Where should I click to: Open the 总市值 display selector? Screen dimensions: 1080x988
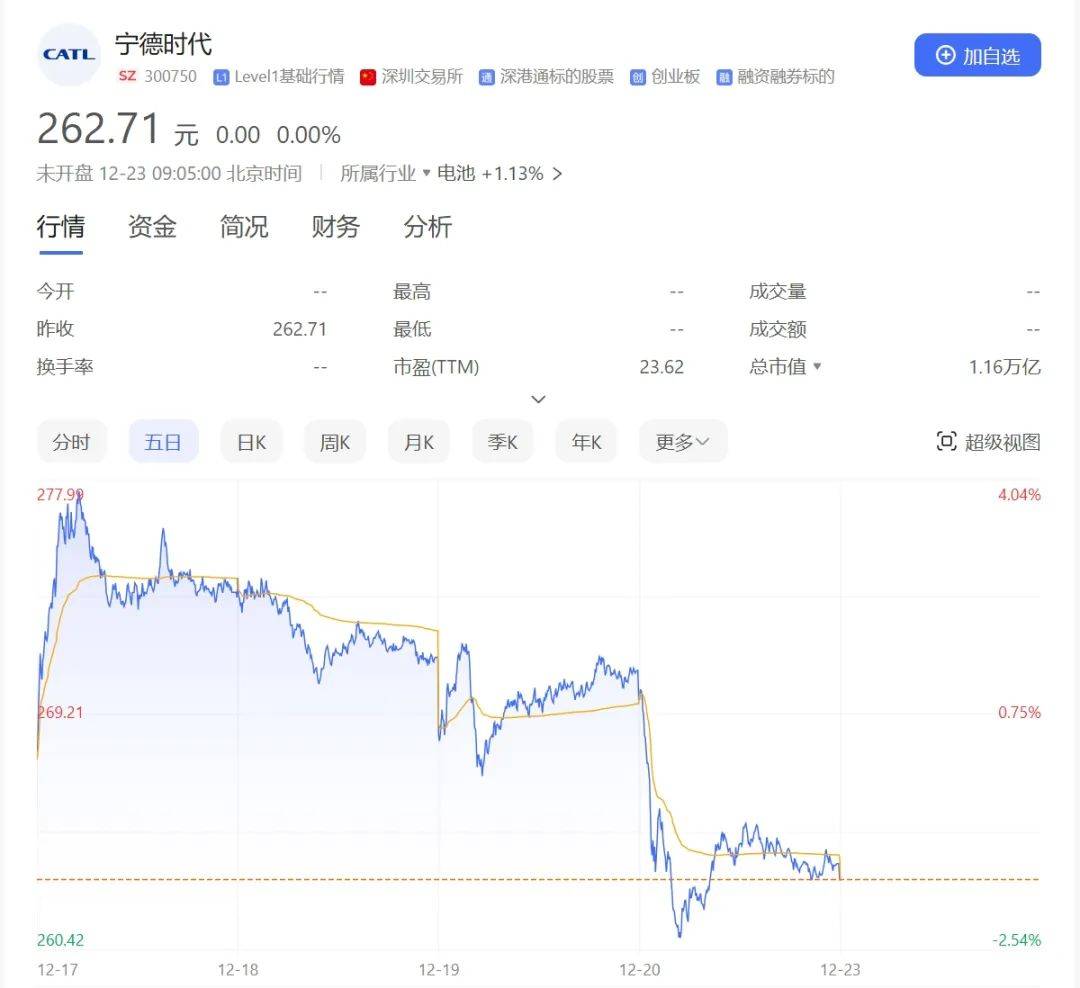coord(787,366)
